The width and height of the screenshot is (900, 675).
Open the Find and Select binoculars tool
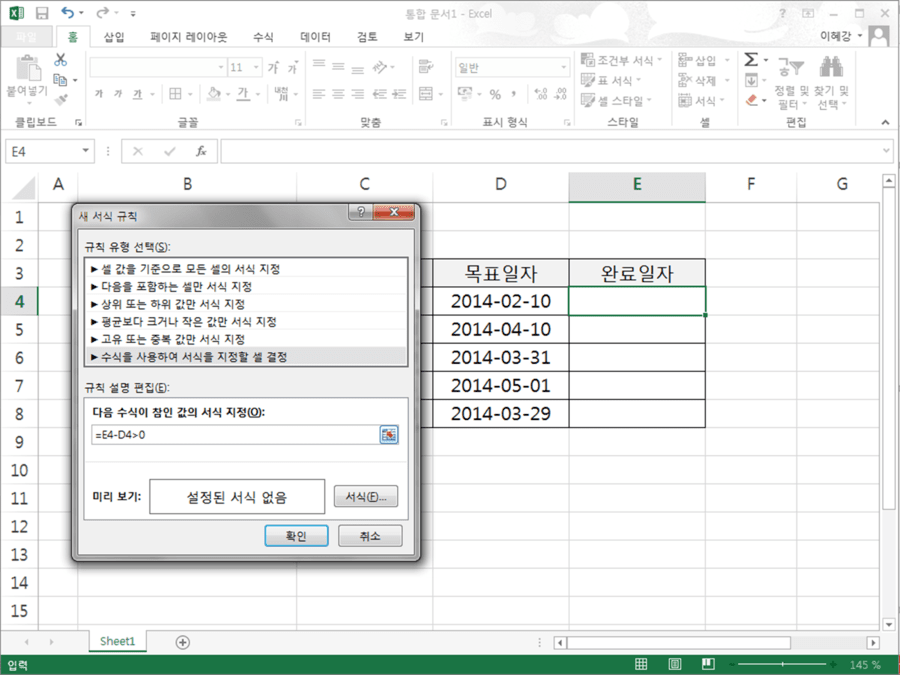(x=831, y=67)
